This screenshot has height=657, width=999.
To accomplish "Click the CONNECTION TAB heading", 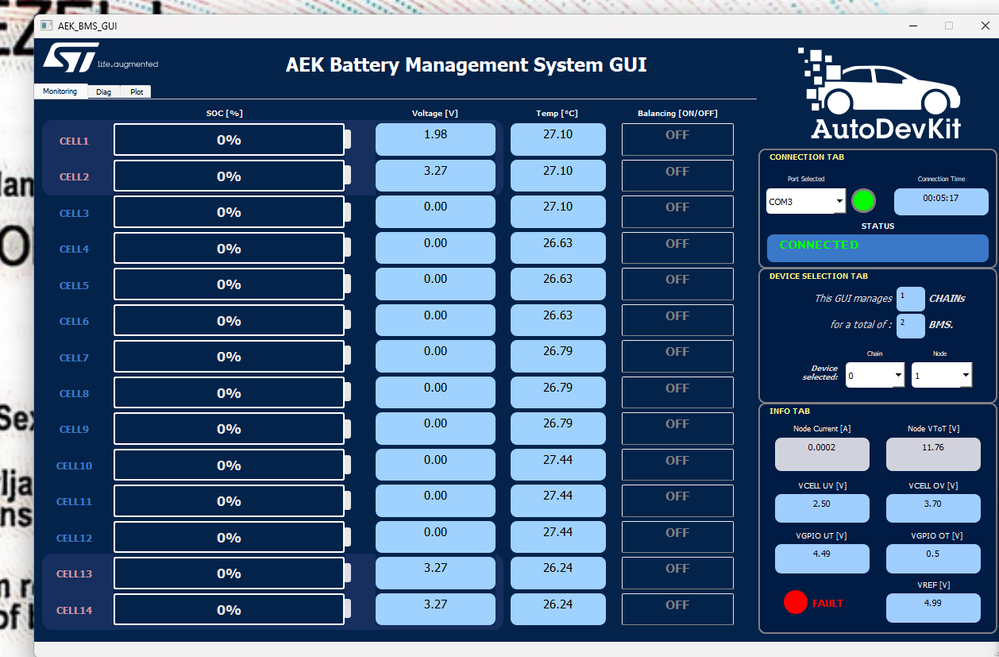I will click(x=806, y=157).
